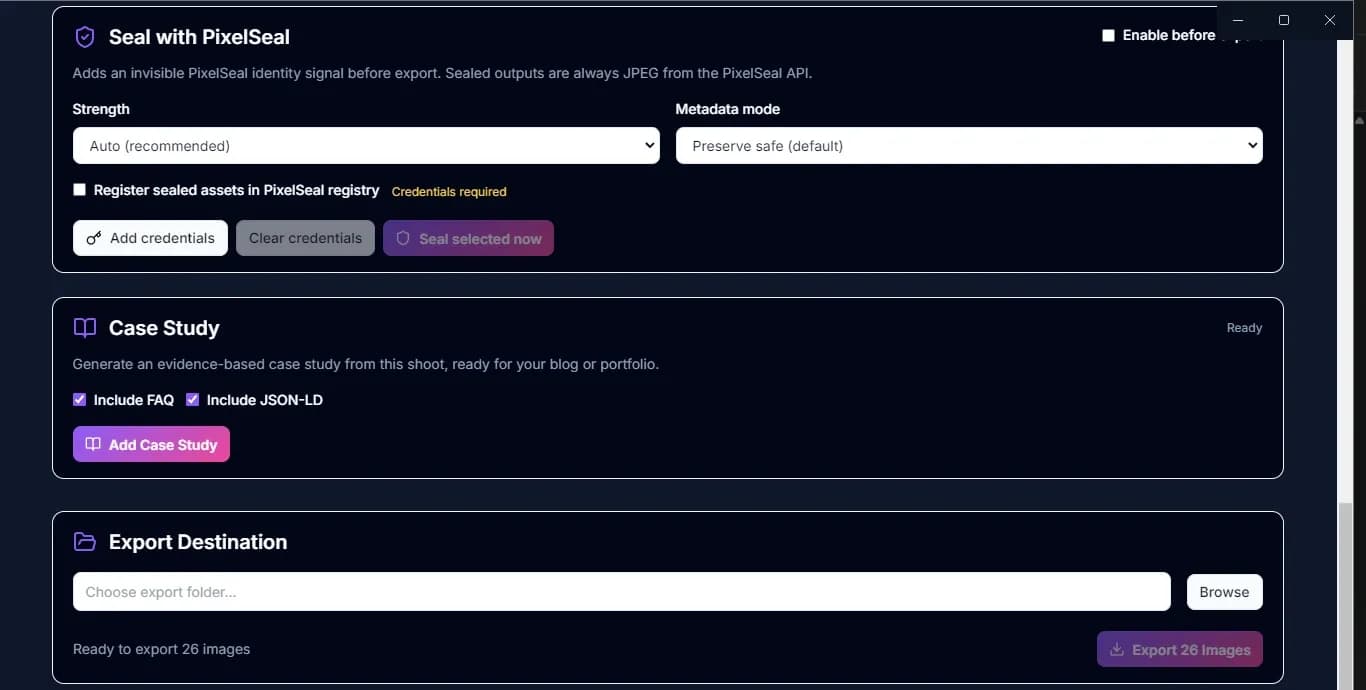1366x690 pixels.
Task: Click the Case Study heading
Action: coord(164,328)
